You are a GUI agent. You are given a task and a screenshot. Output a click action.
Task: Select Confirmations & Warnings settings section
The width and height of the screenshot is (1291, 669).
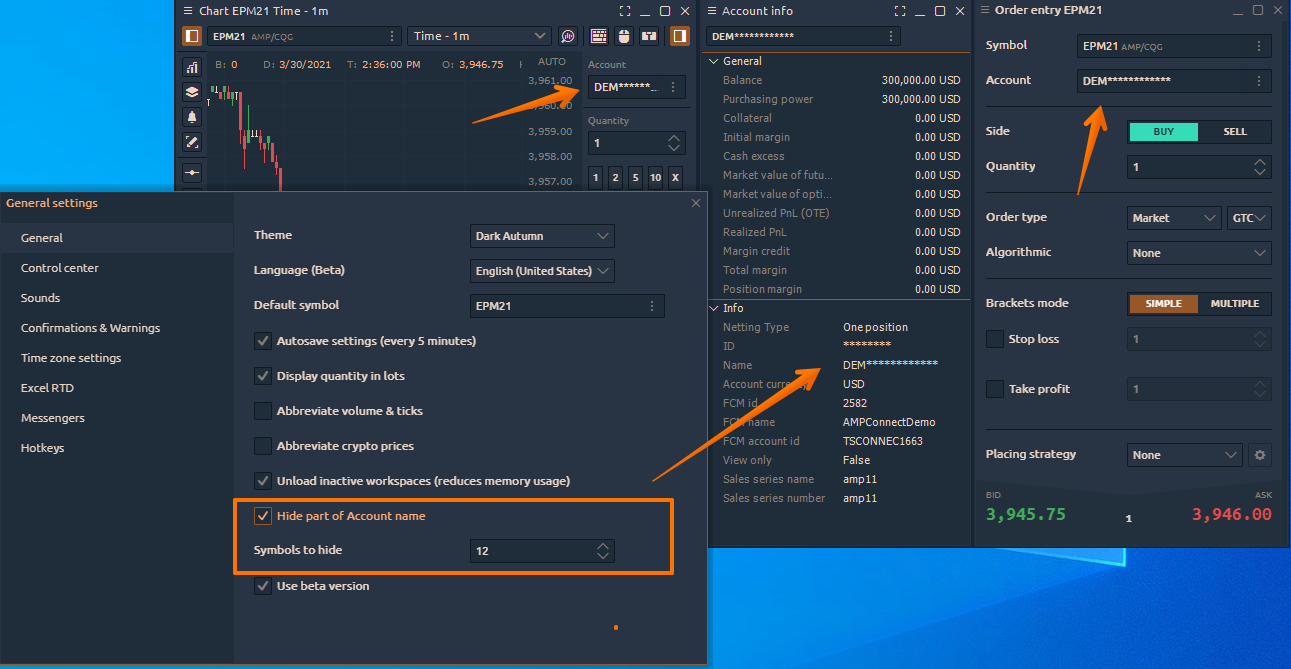tap(90, 328)
